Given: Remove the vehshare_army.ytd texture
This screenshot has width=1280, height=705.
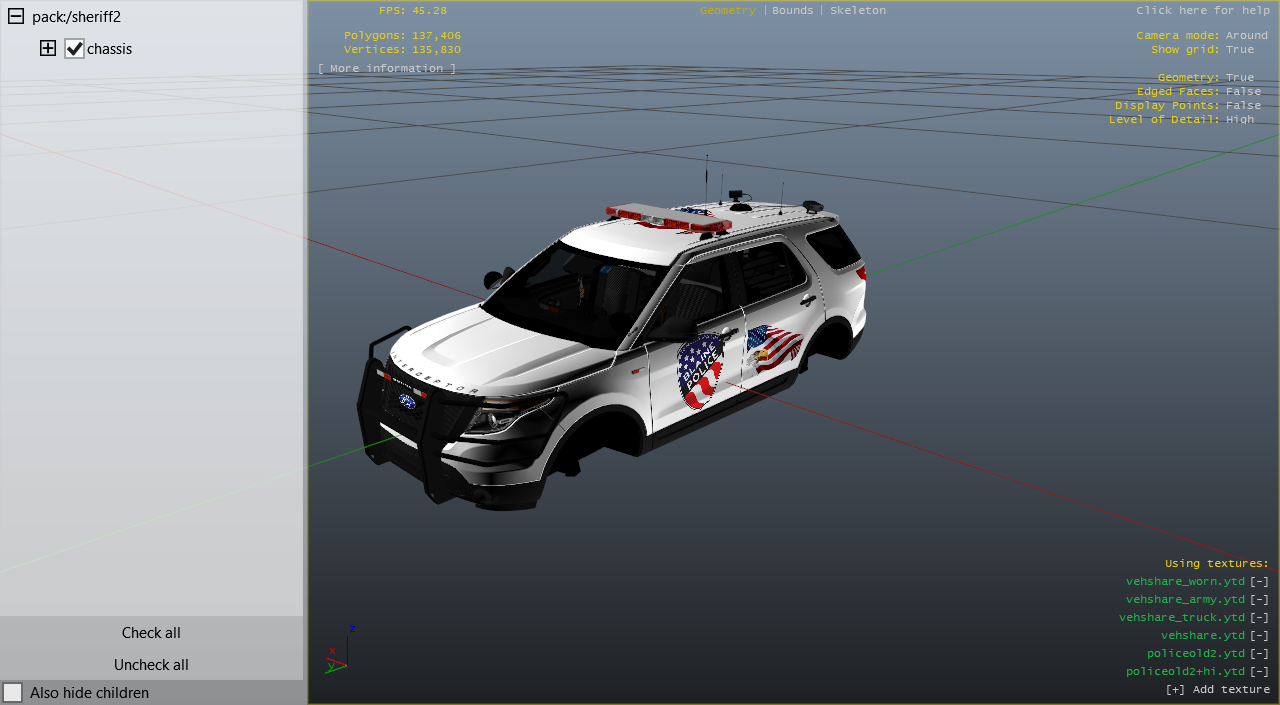Looking at the screenshot, I should pos(1259,600).
